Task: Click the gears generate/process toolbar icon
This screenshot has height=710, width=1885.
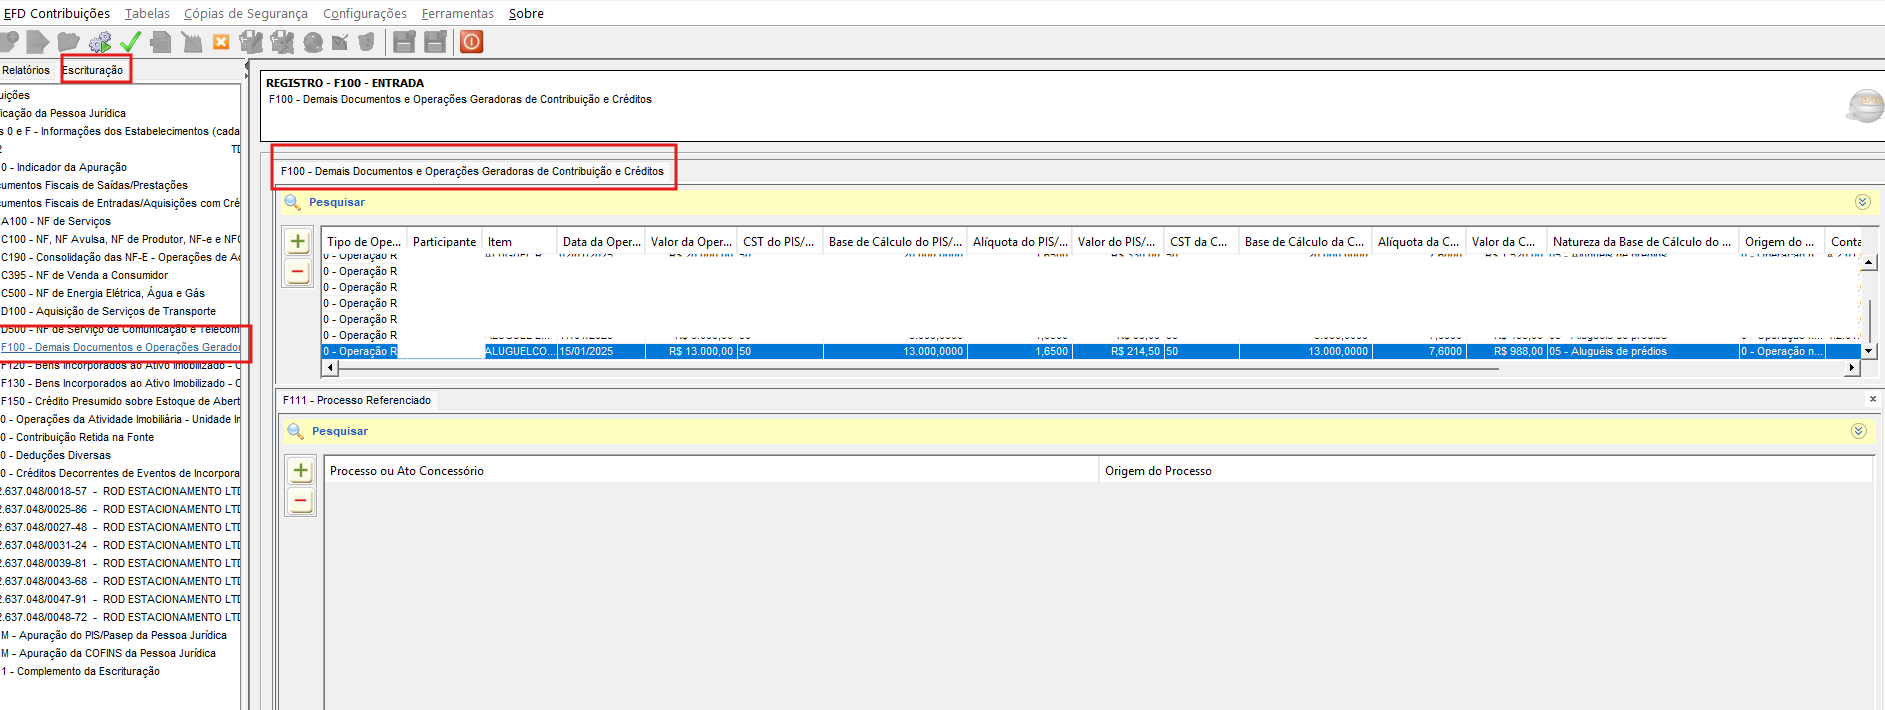Action: 100,42
